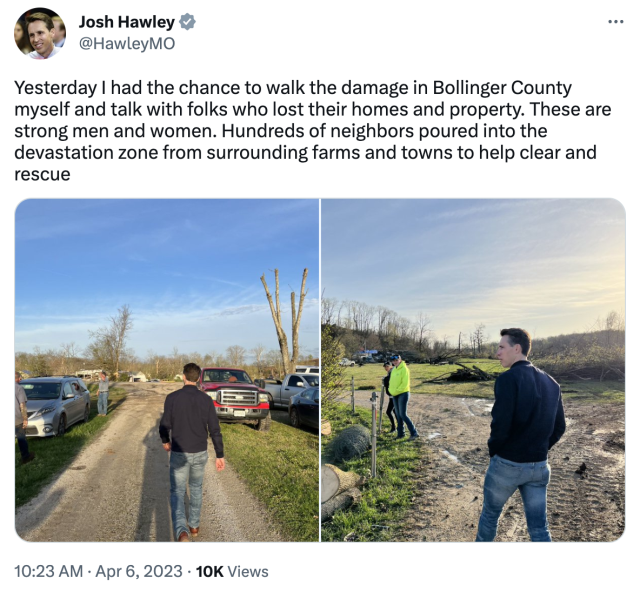The width and height of the screenshot is (640, 592).
Task: Open the three-dot more options menu
Action: click(x=616, y=22)
